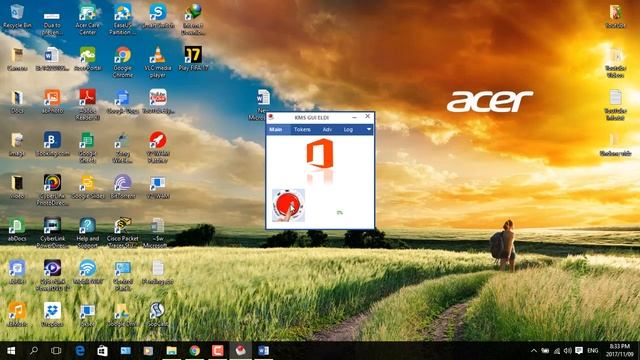Image resolution: width=640 pixels, height=360 pixels.
Task: Open File Explorer from the taskbar
Action: point(171,351)
